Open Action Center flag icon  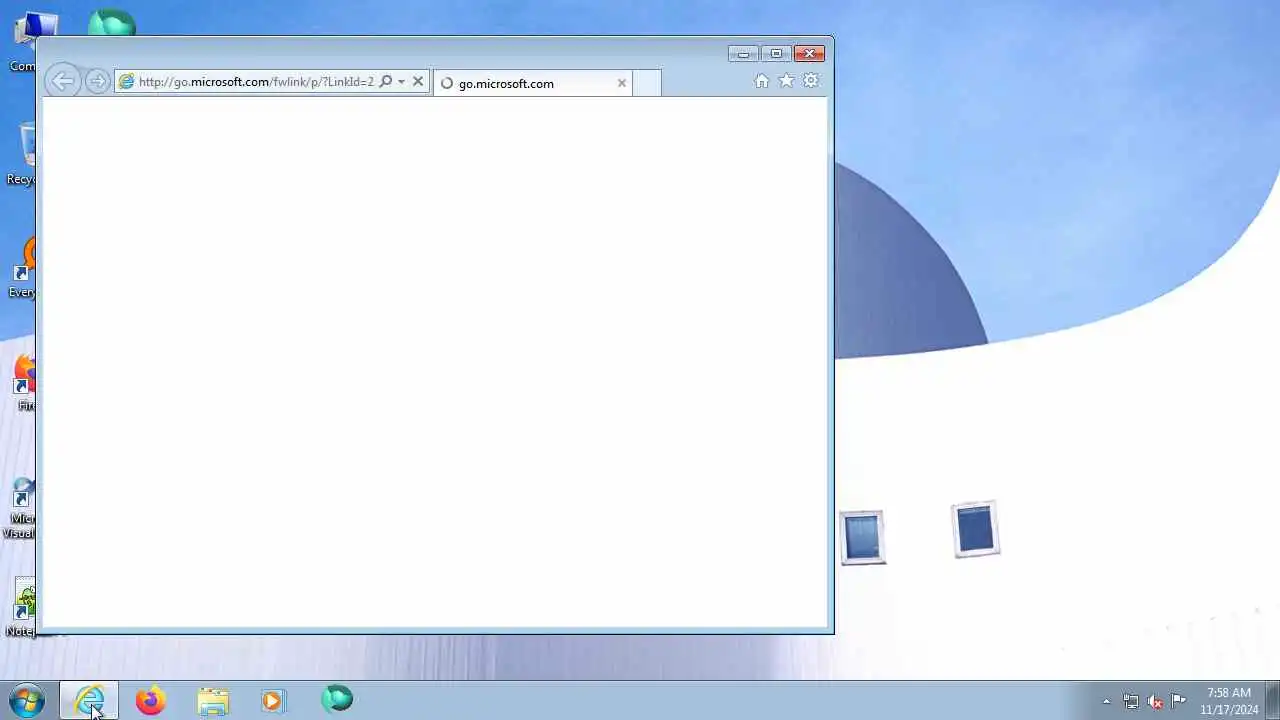point(1179,700)
